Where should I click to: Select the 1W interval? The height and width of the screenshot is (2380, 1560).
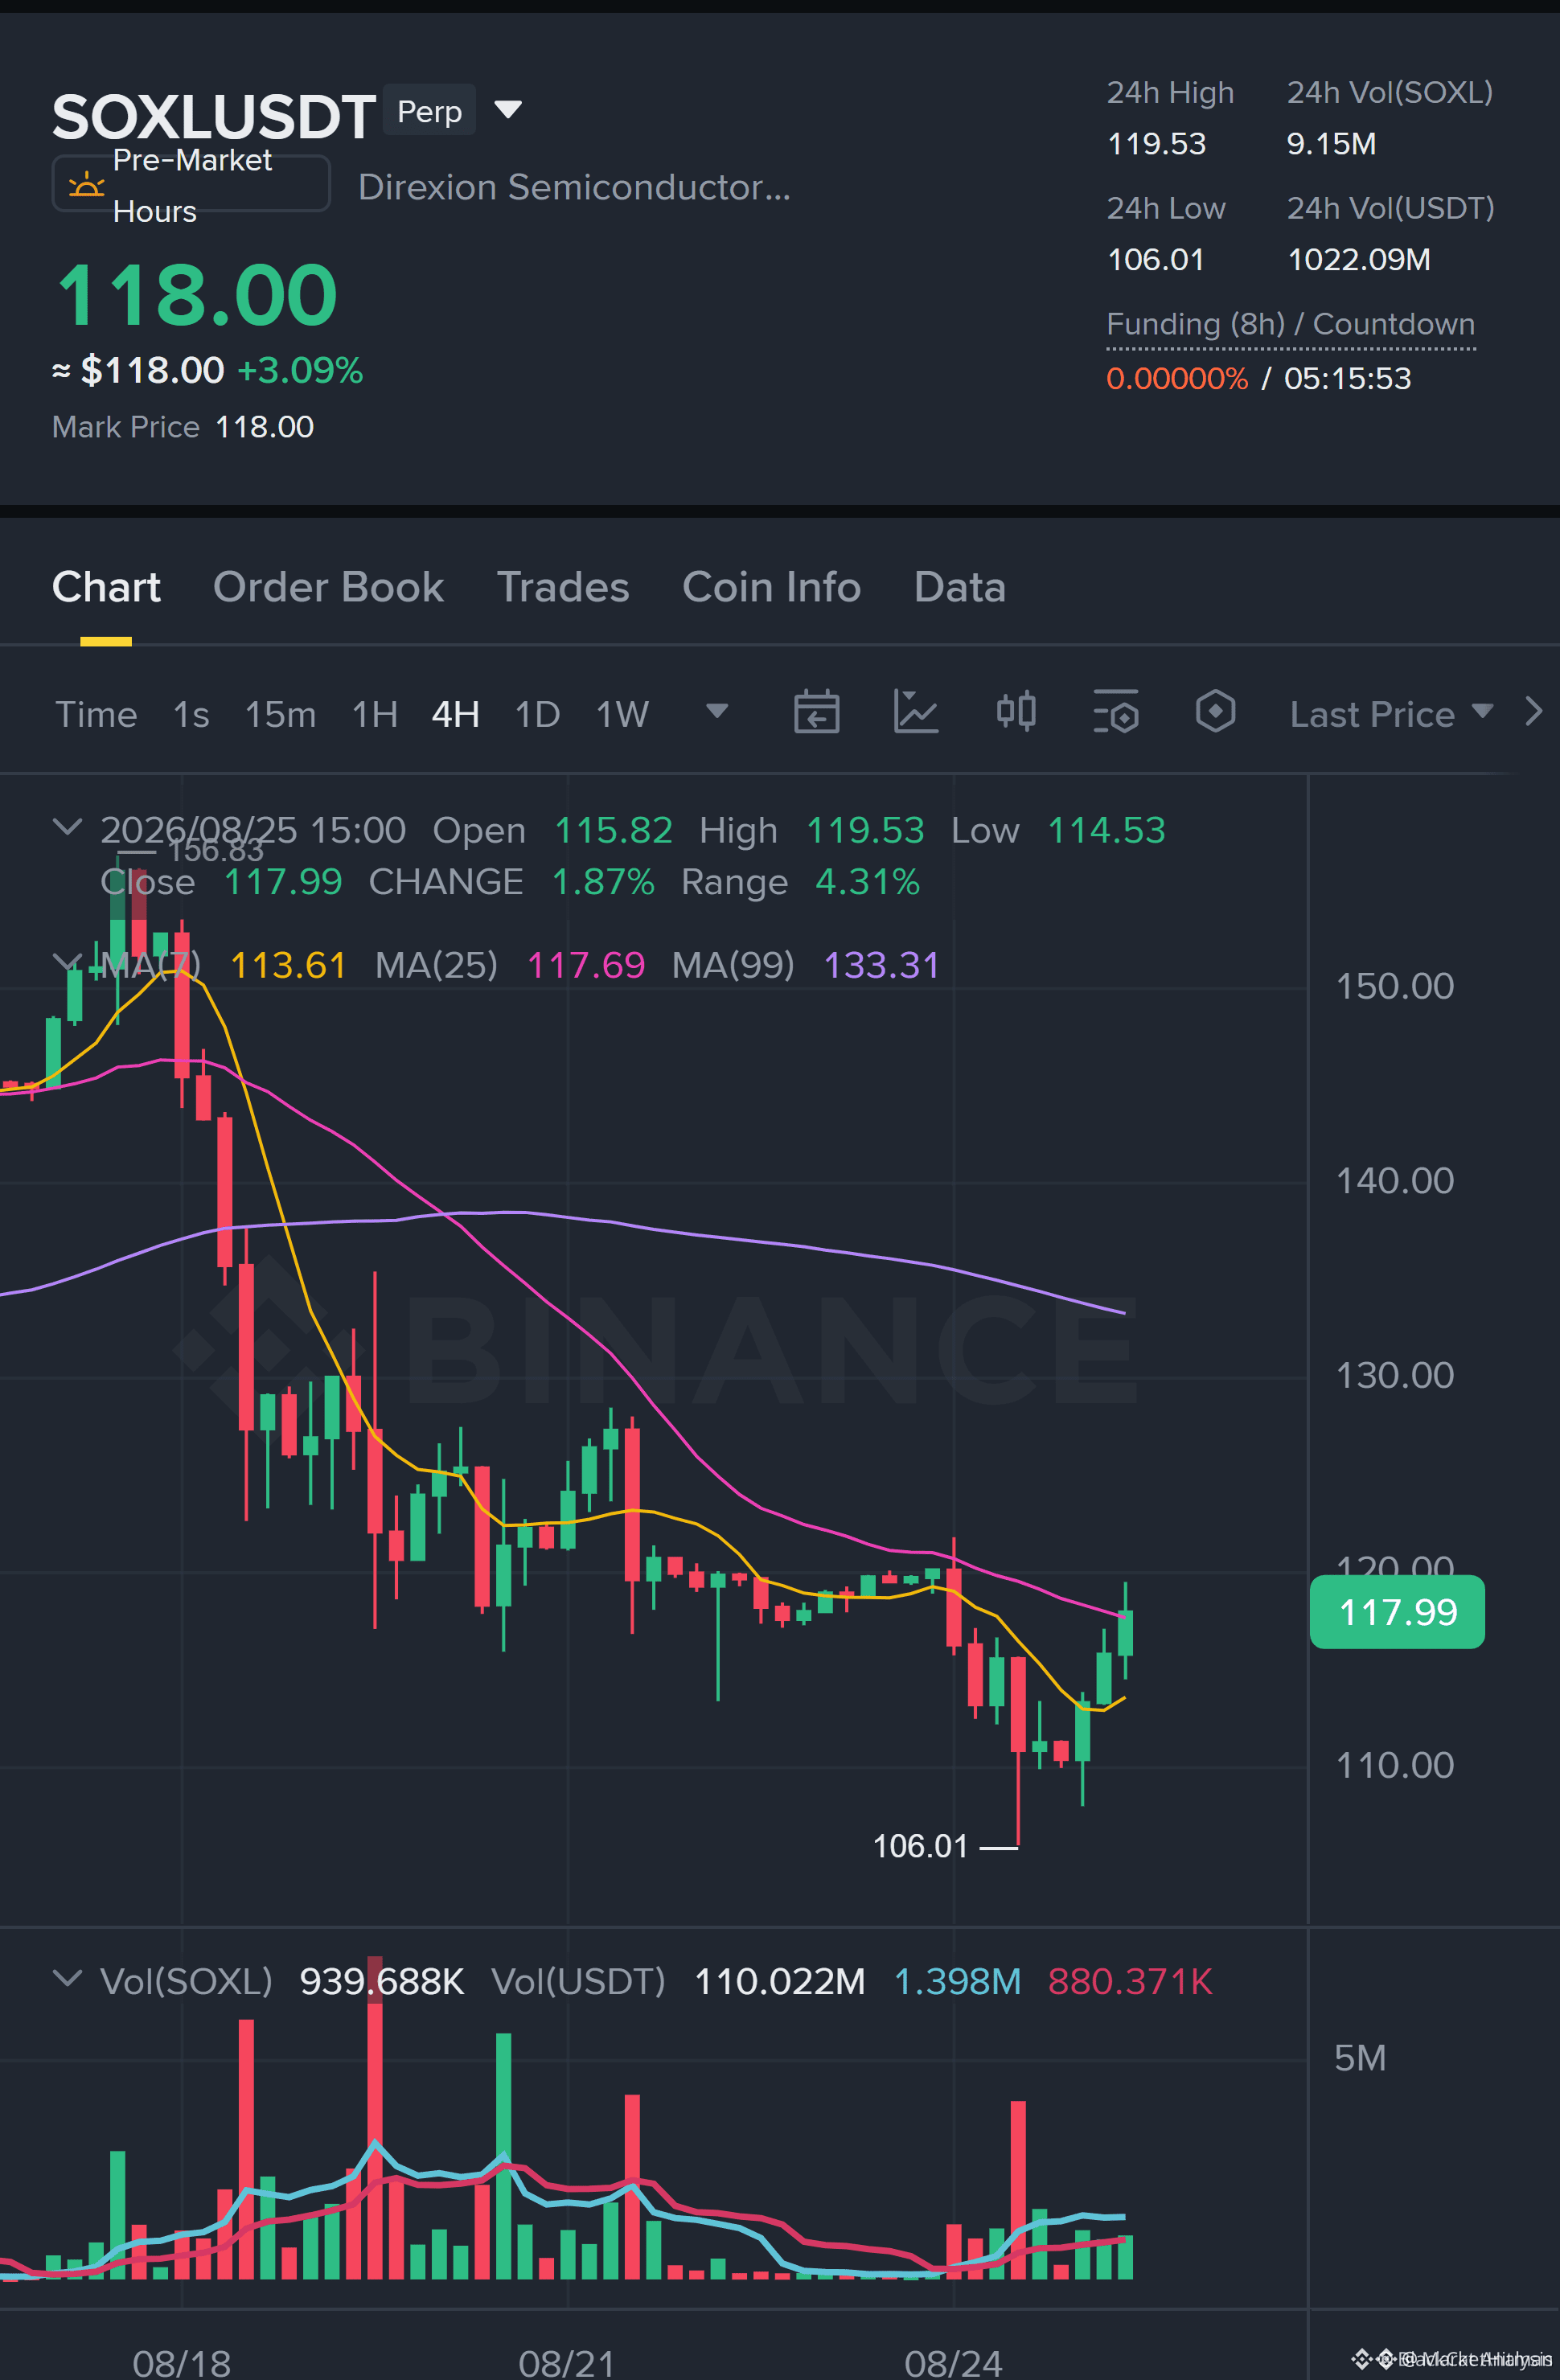tap(622, 714)
